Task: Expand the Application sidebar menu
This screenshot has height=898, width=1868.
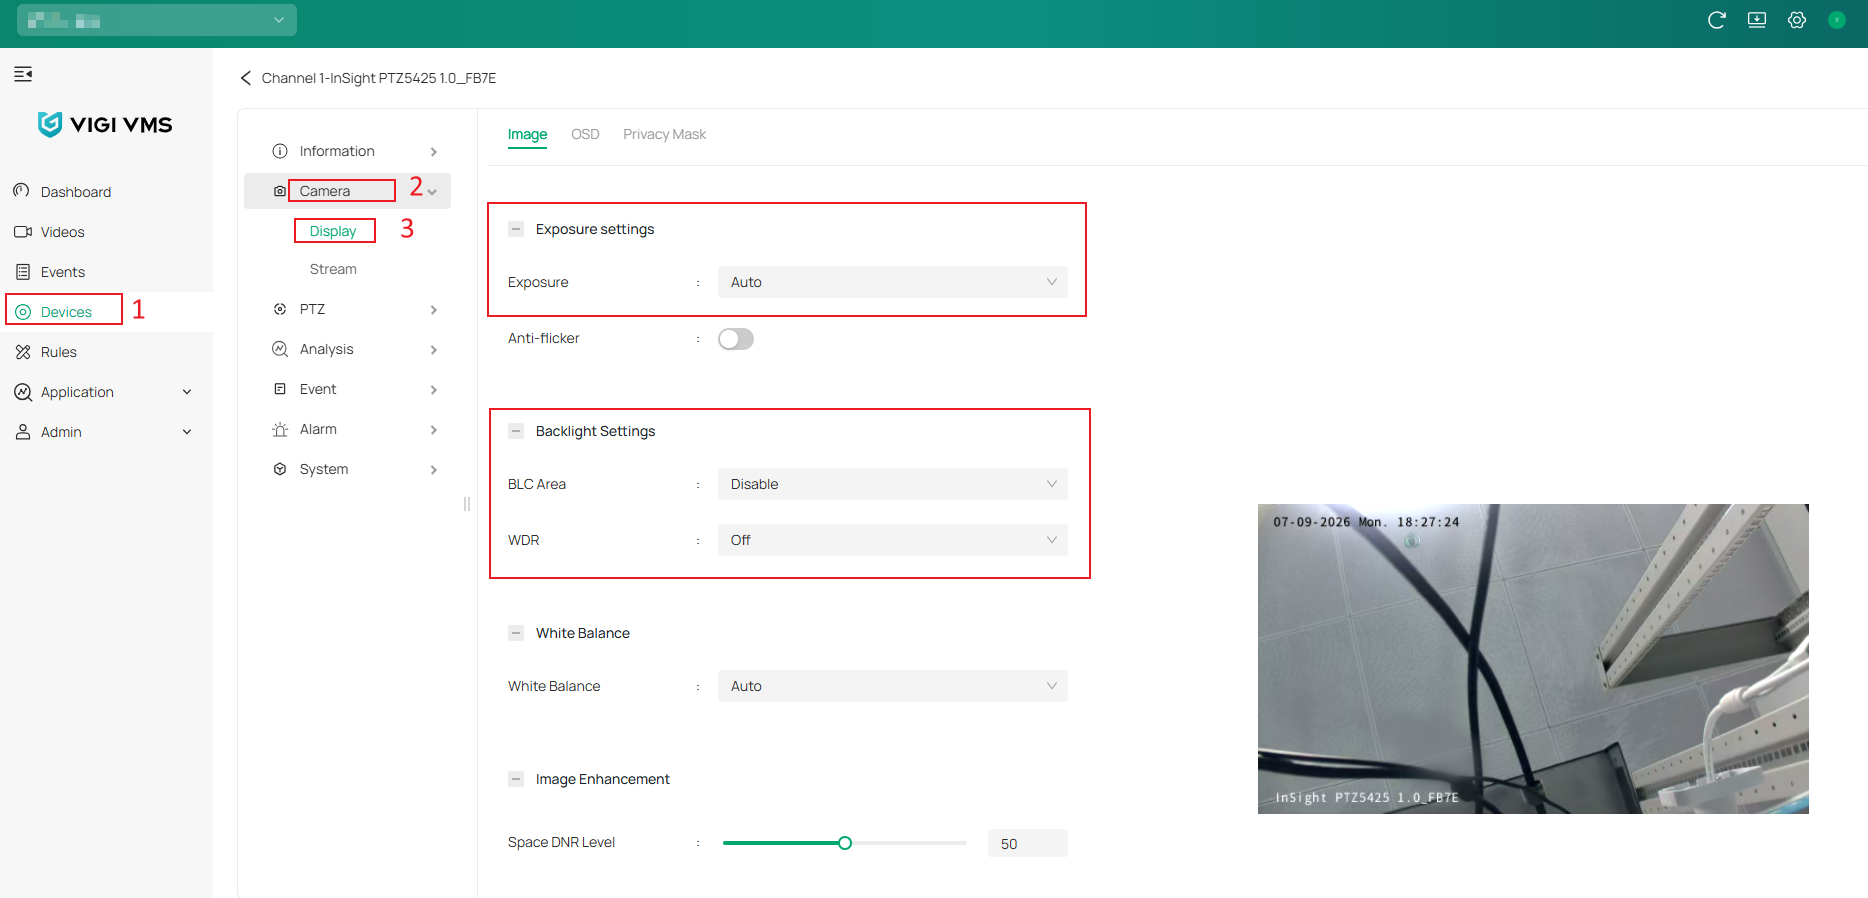Action: click(x=106, y=392)
